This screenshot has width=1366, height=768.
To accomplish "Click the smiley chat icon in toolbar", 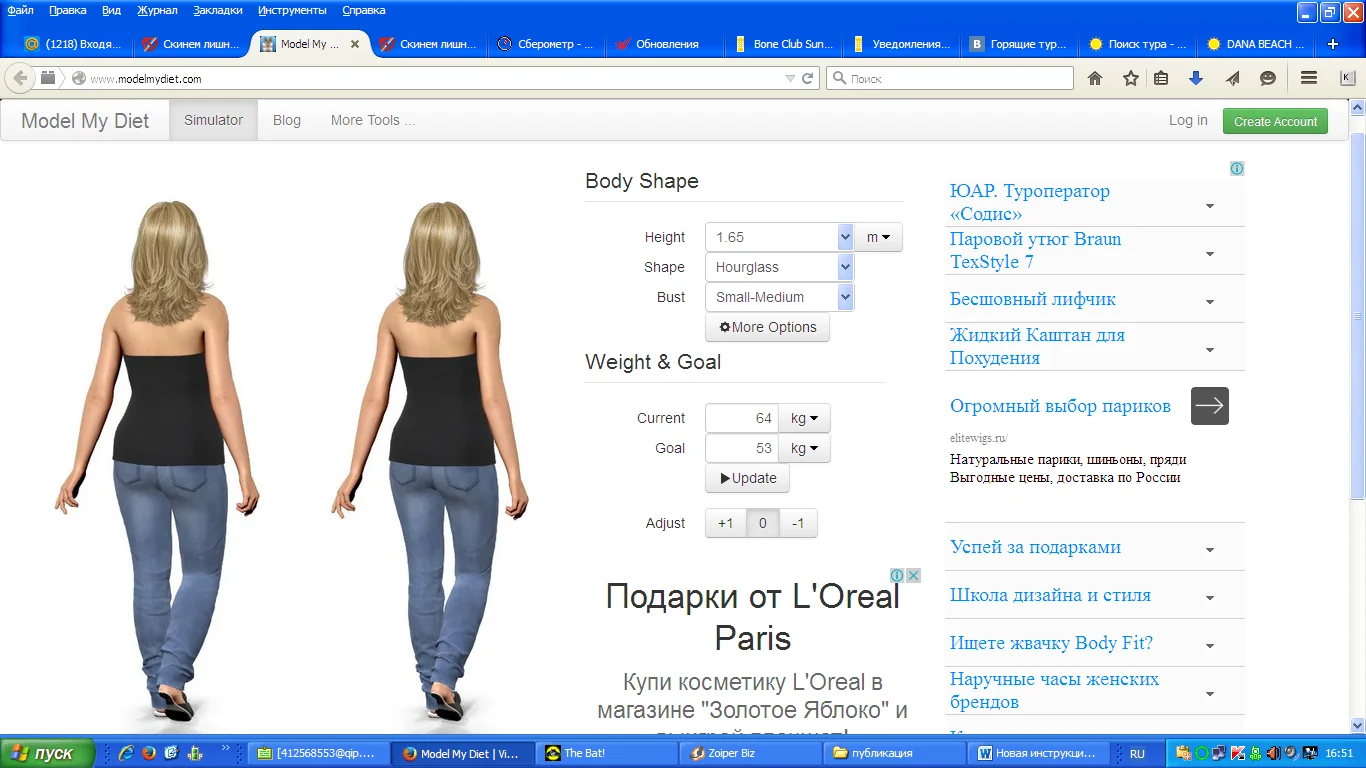I will (1268, 78).
